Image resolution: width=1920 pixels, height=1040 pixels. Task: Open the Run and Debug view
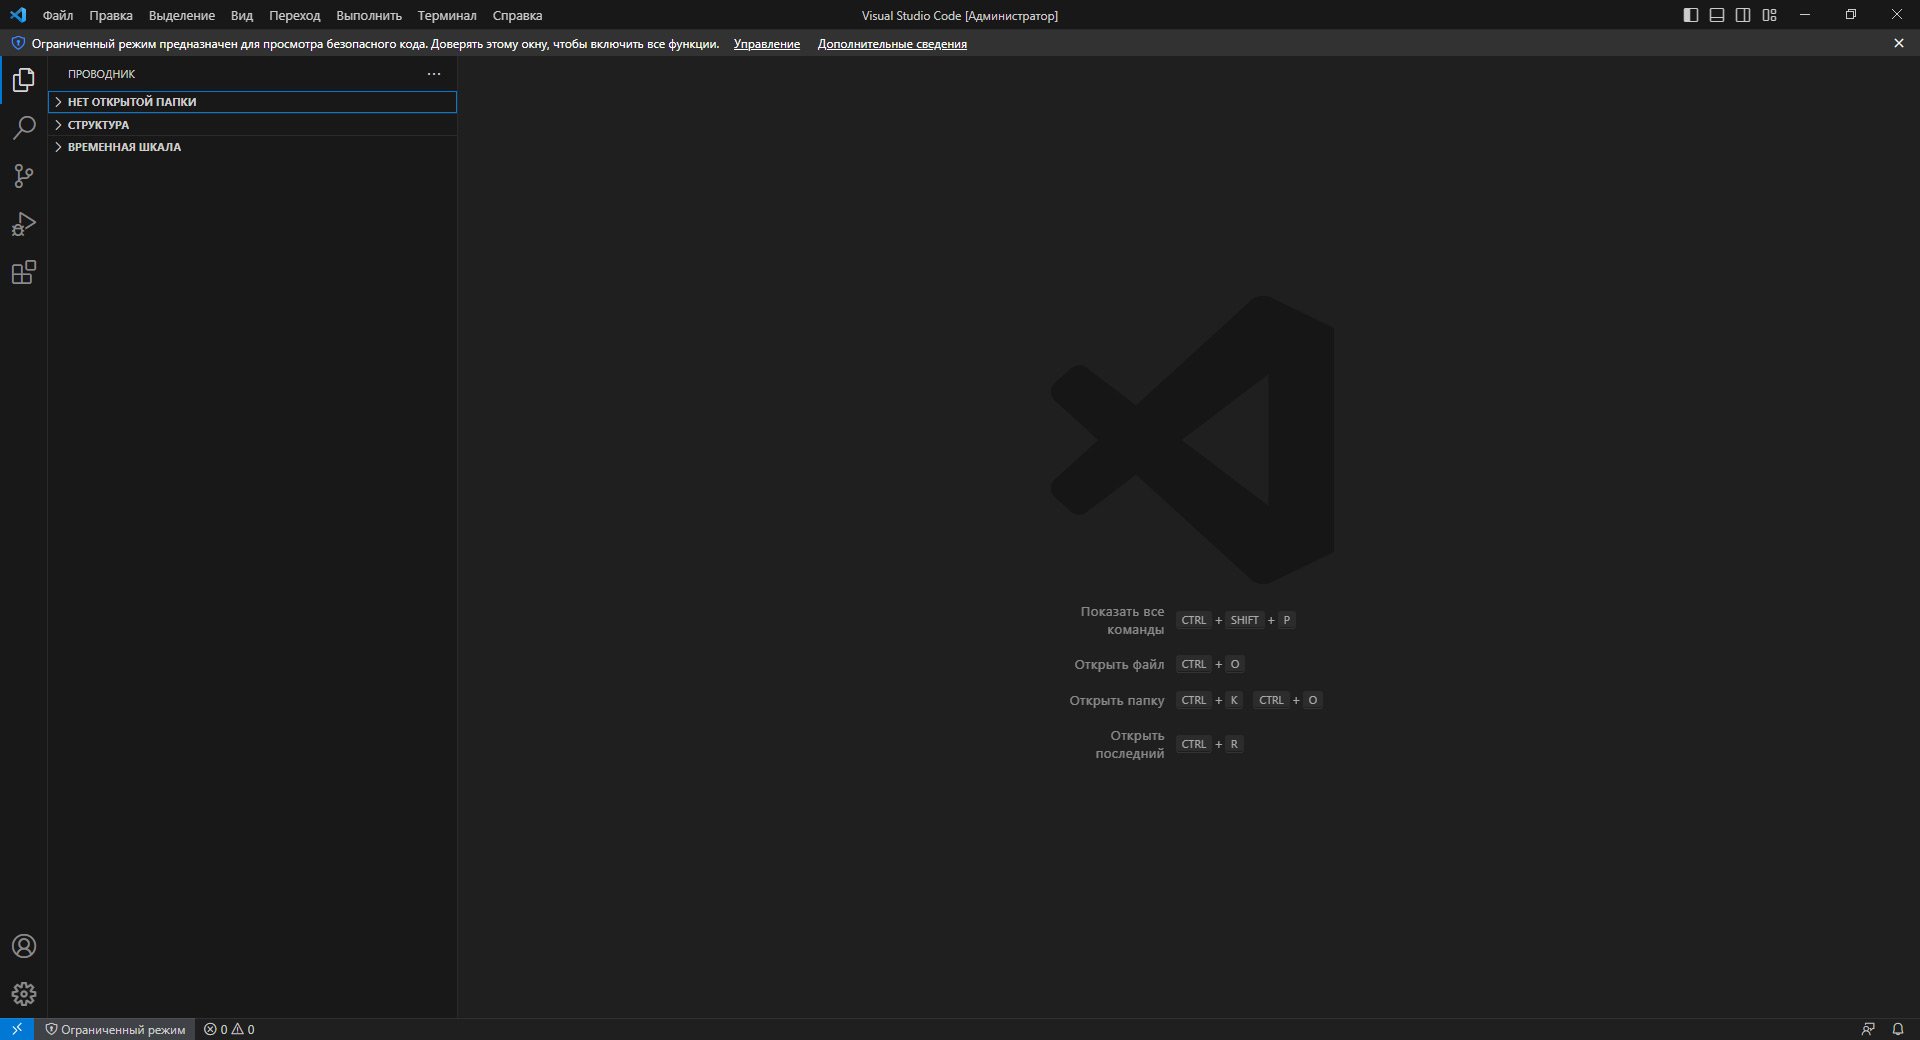[24, 224]
